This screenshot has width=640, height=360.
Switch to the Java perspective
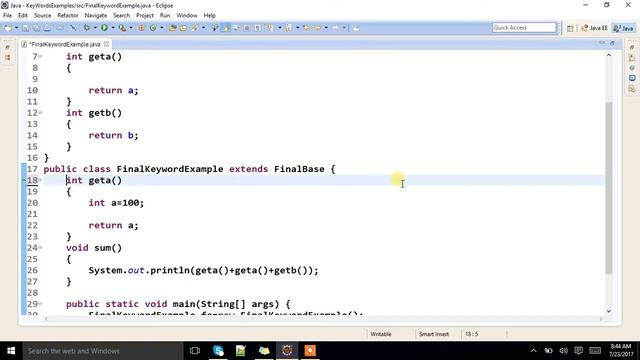(624, 28)
